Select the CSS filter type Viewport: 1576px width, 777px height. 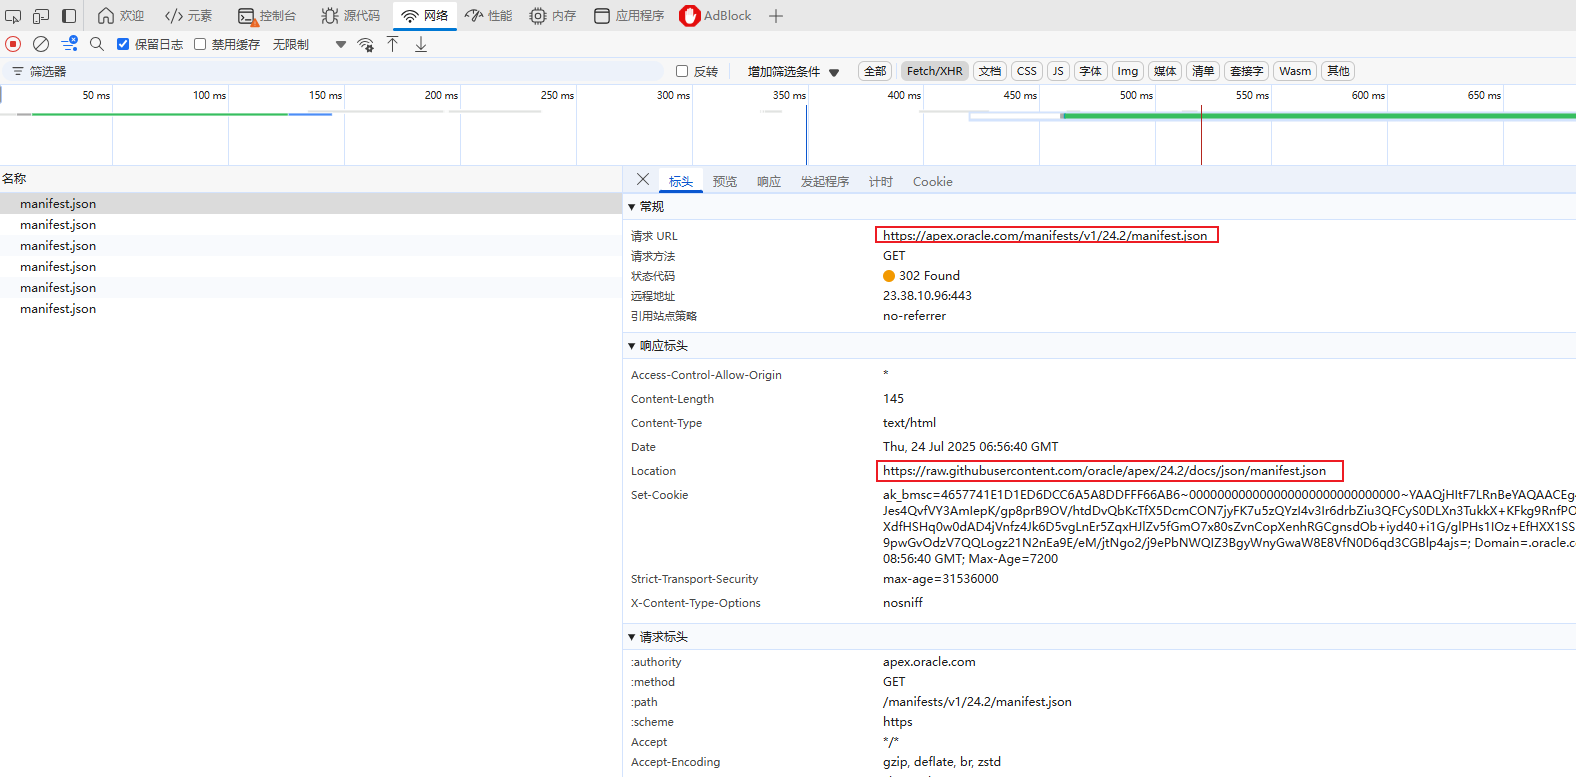pos(1027,71)
